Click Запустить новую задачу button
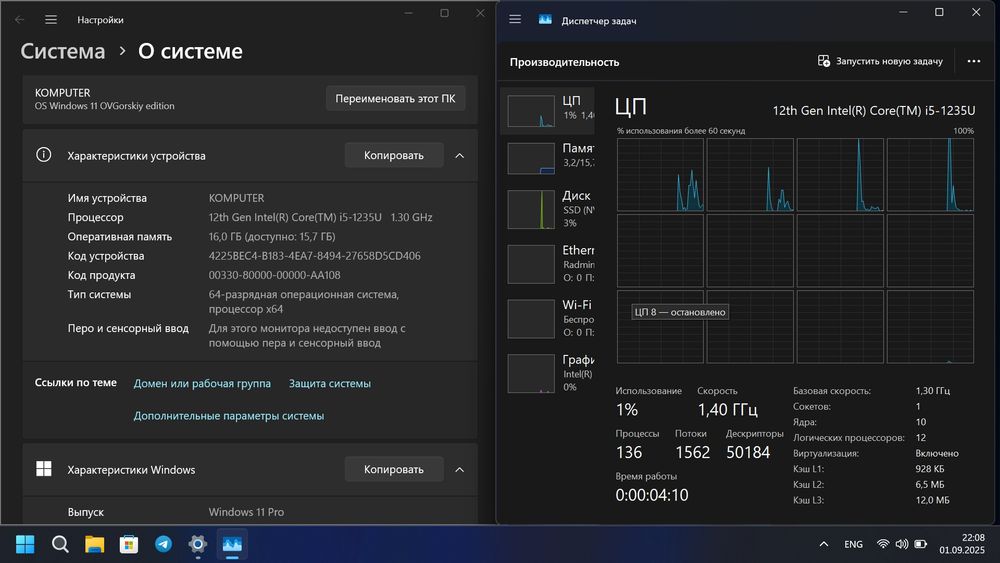The width and height of the screenshot is (1000, 563). (x=880, y=61)
